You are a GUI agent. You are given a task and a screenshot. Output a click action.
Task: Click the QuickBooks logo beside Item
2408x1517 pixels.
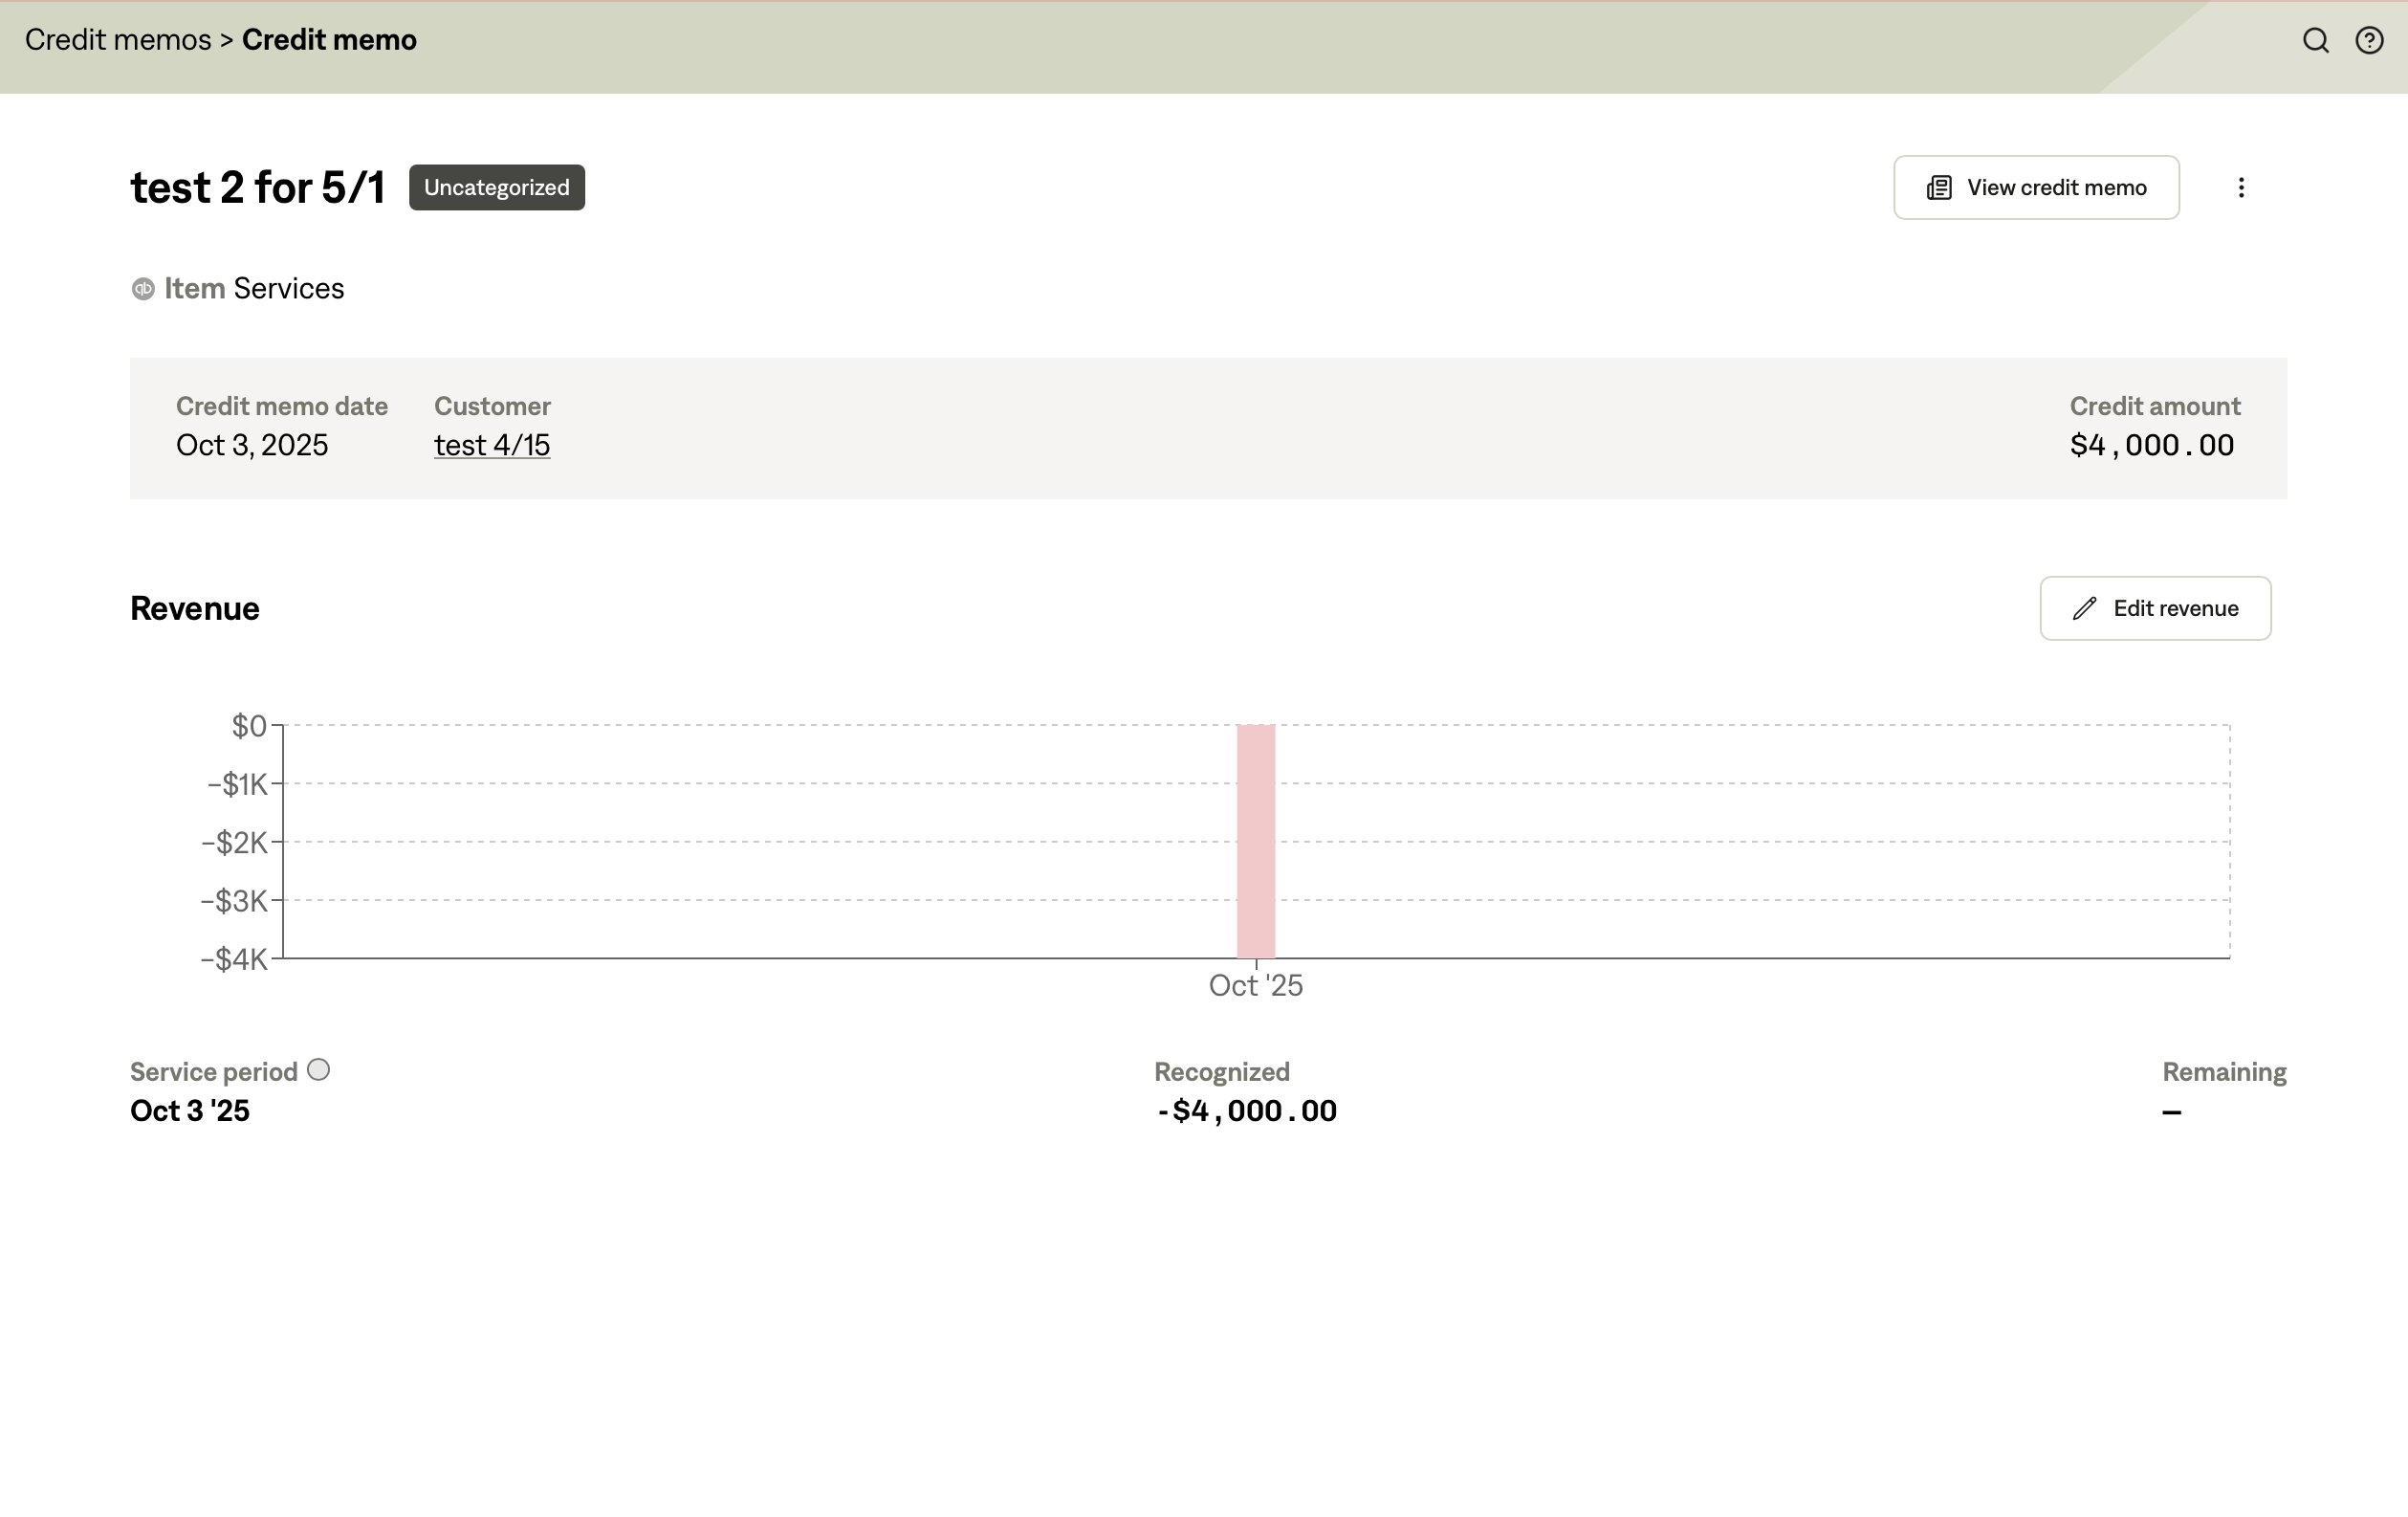(143, 289)
